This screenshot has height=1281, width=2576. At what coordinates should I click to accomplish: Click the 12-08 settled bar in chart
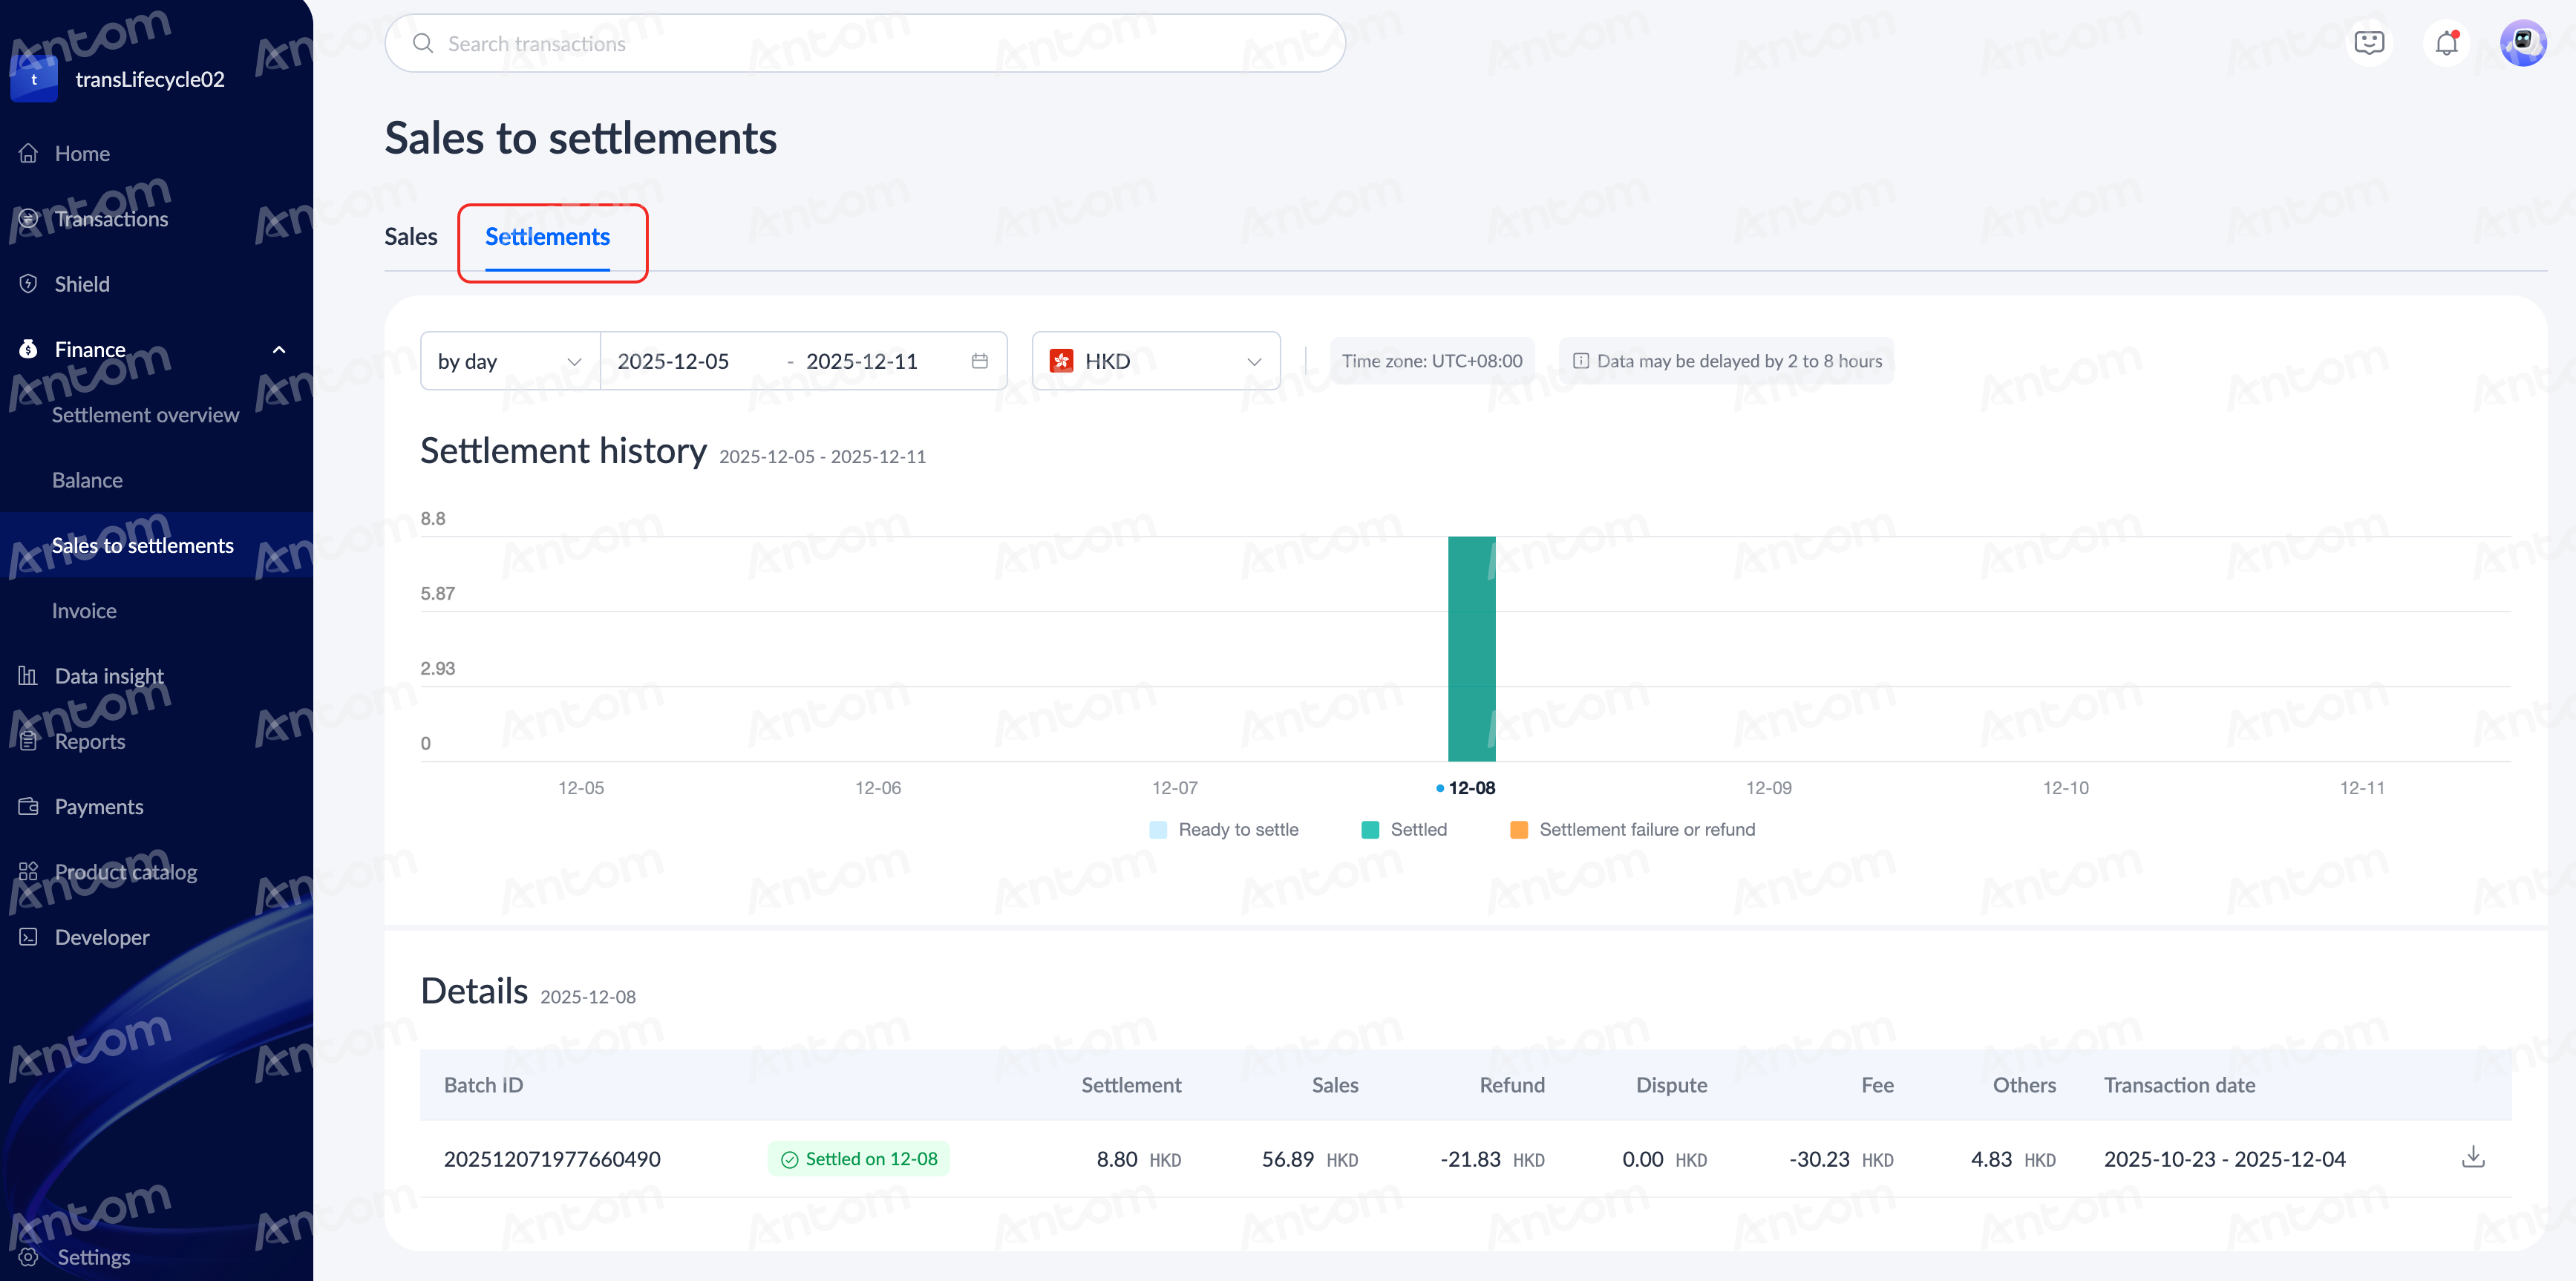point(1471,649)
